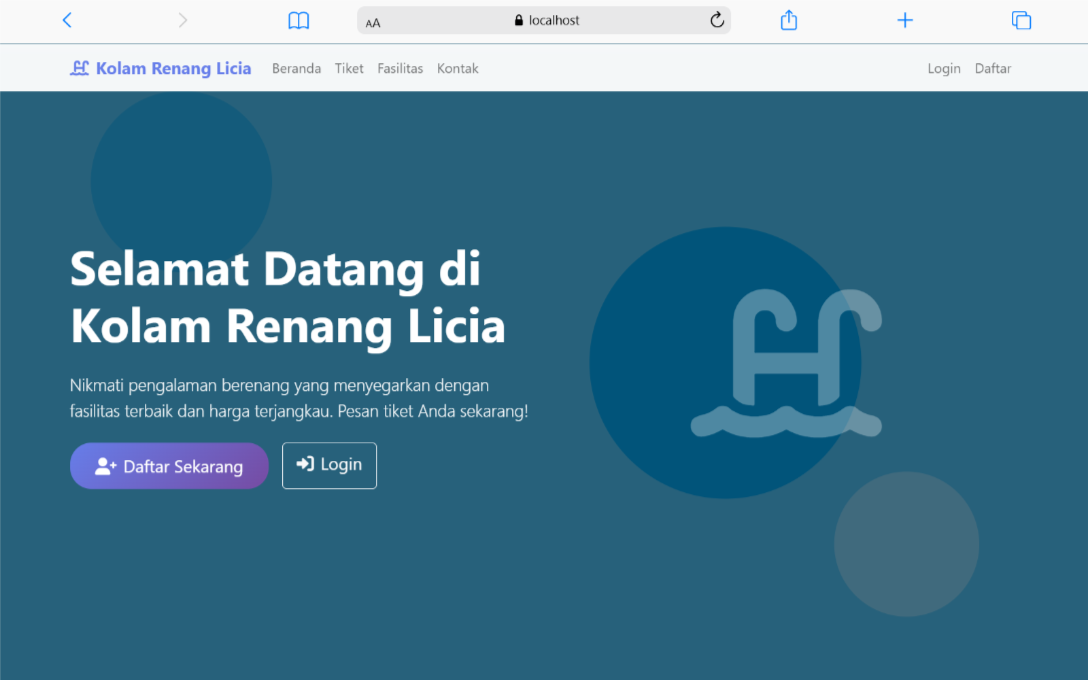Viewport: 1088px width, 680px height.
Task: Click the large pool ladder illustration
Action: (786, 363)
